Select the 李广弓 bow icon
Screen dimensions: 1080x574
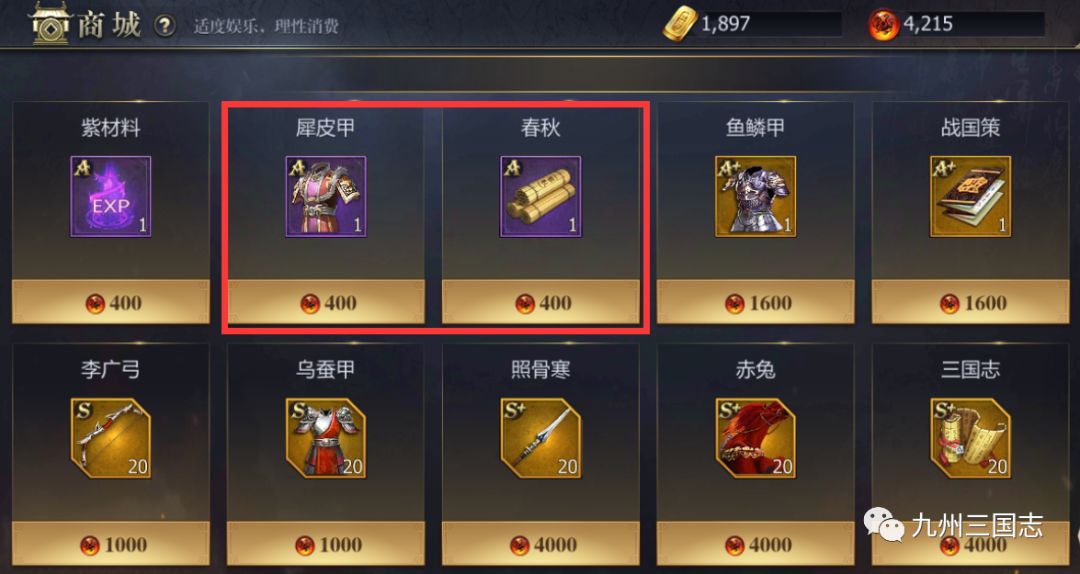[x=111, y=438]
